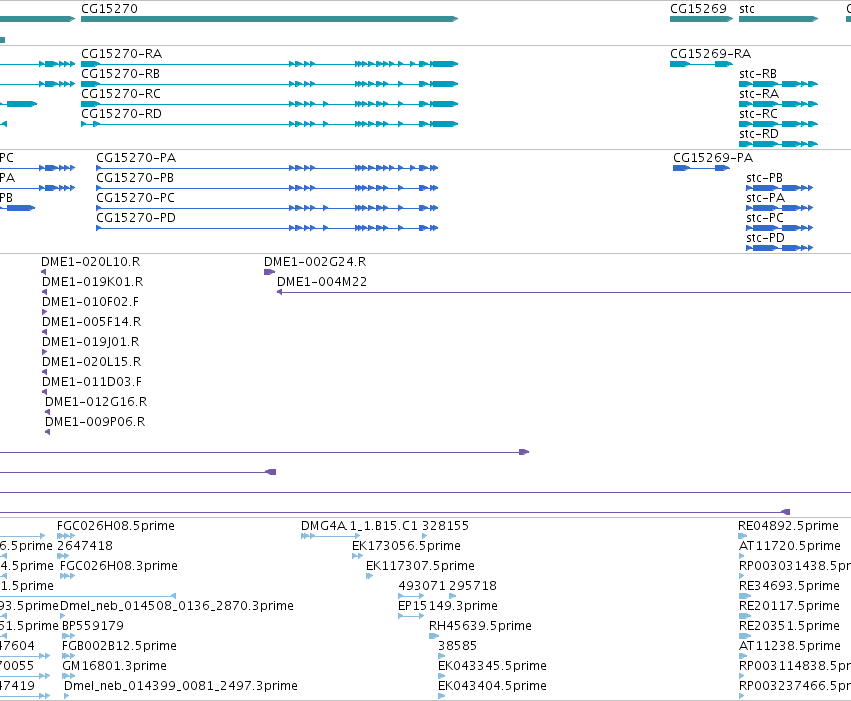Click EST FGB002B12.5prime label
Viewport: 851px width, 701px height.
point(119,647)
